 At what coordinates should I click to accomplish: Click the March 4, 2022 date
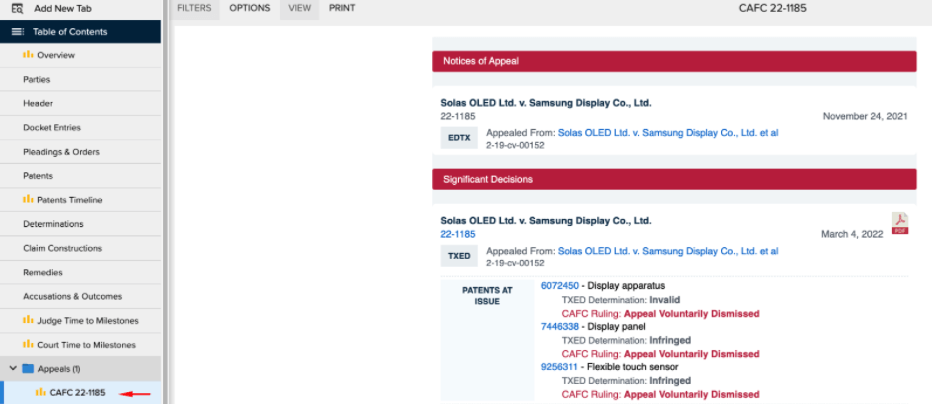point(852,234)
